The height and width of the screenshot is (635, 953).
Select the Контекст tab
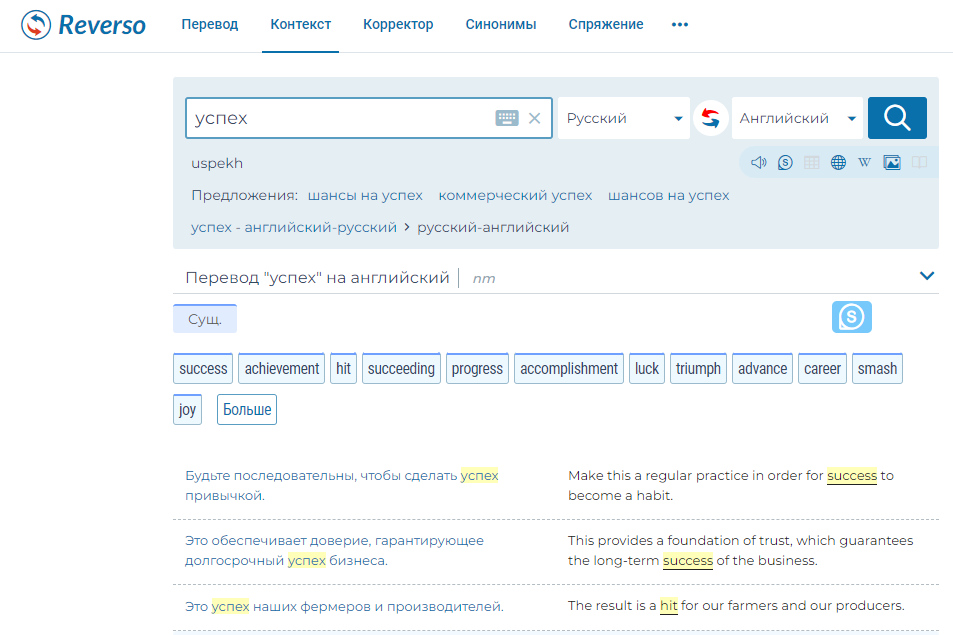pyautogui.click(x=300, y=24)
